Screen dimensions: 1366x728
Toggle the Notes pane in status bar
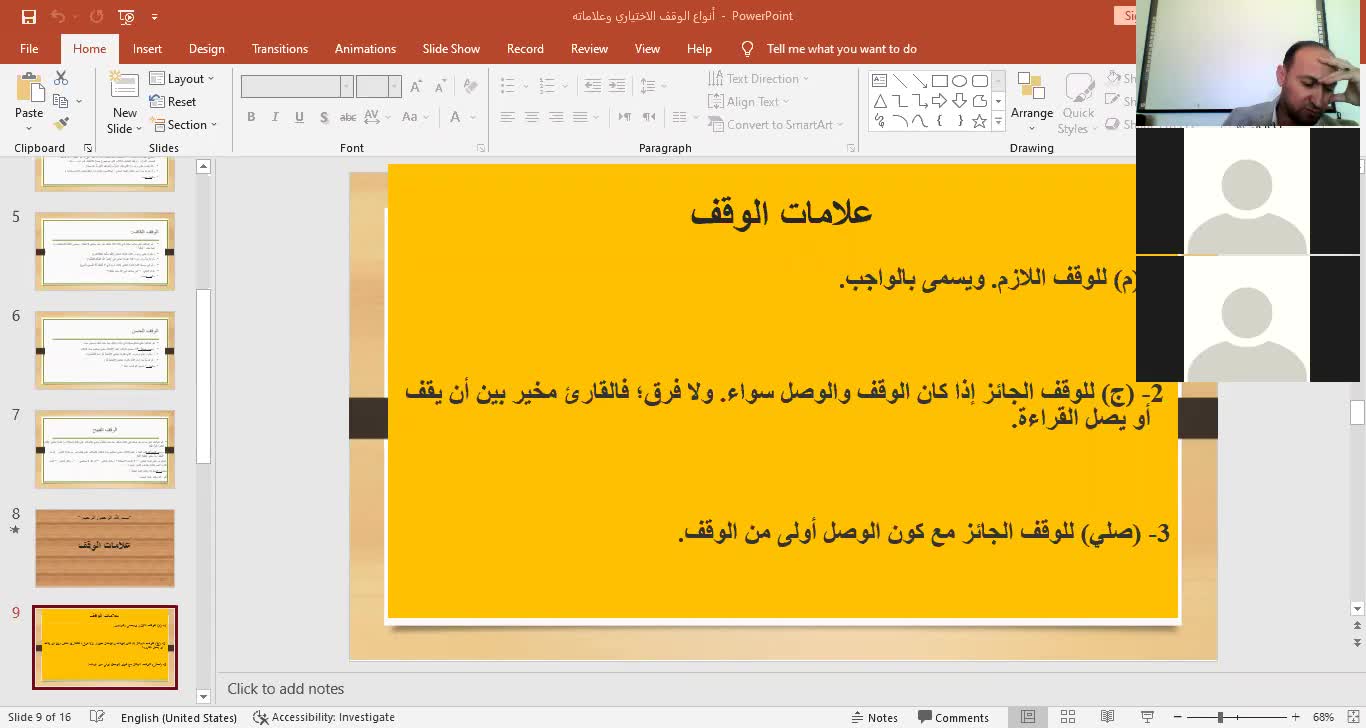[x=874, y=717]
